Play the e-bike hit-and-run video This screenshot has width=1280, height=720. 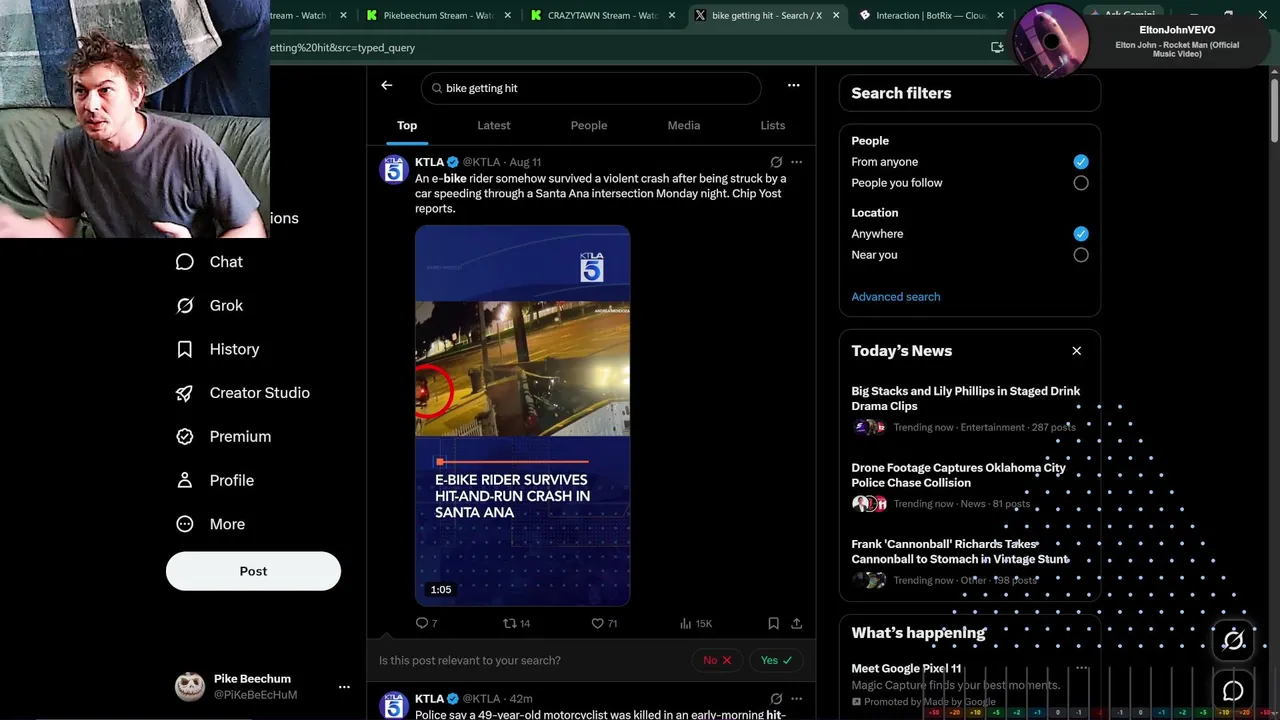[522, 416]
